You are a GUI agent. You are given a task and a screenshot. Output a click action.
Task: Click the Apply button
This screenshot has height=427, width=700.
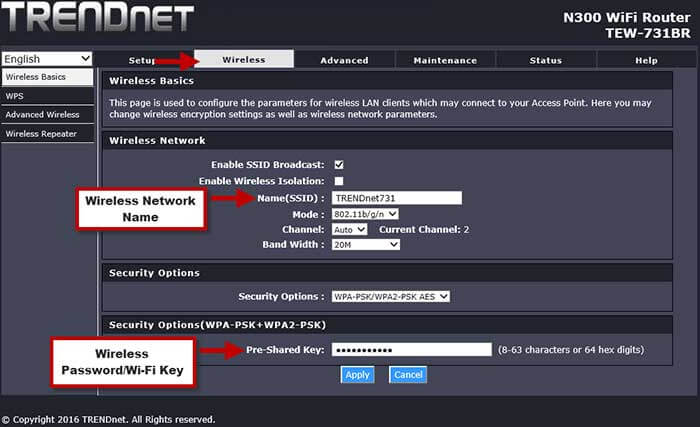click(x=357, y=375)
